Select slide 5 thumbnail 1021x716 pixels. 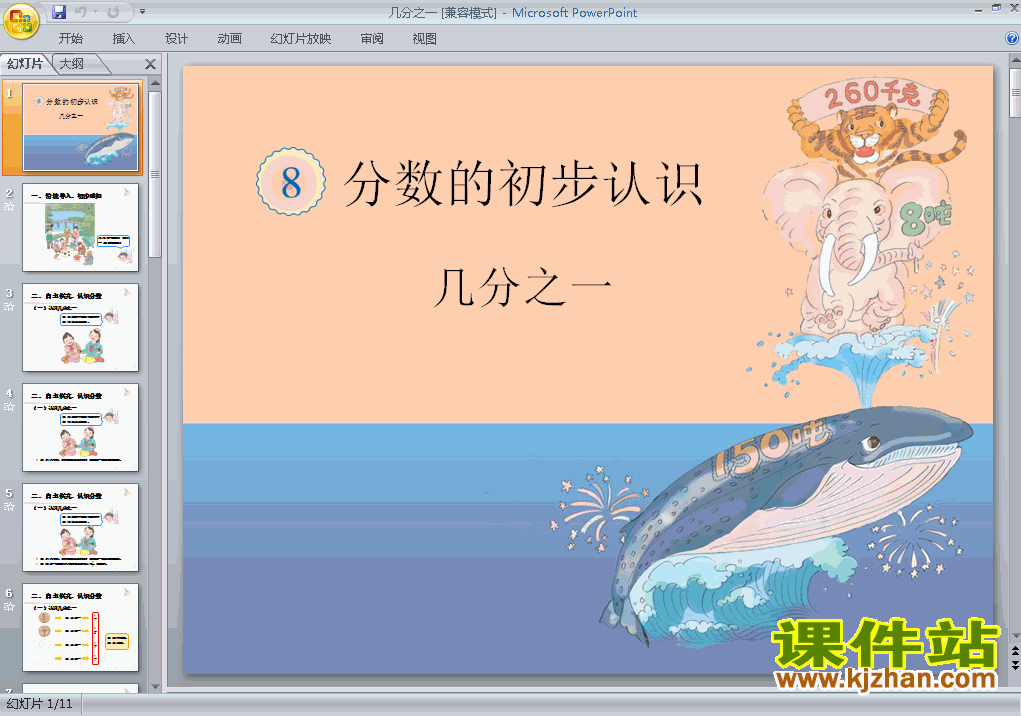pos(80,527)
